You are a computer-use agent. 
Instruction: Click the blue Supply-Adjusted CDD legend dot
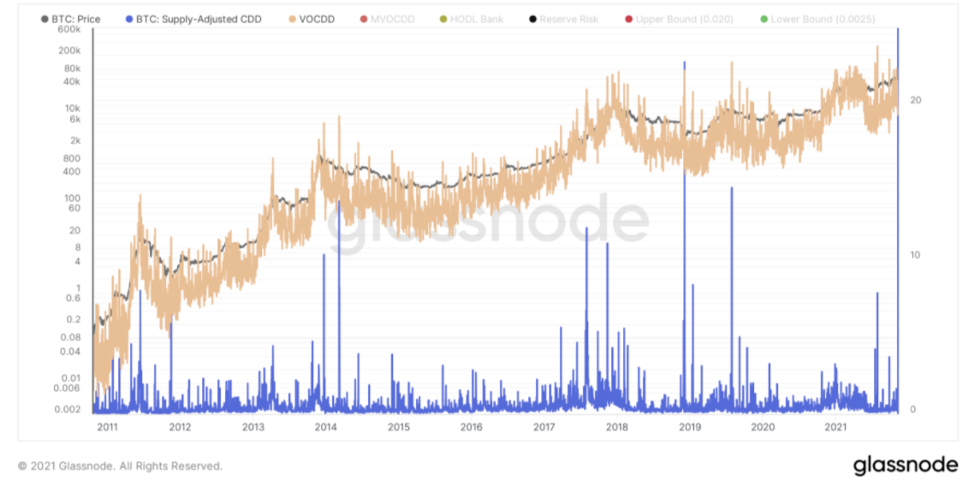point(130,19)
